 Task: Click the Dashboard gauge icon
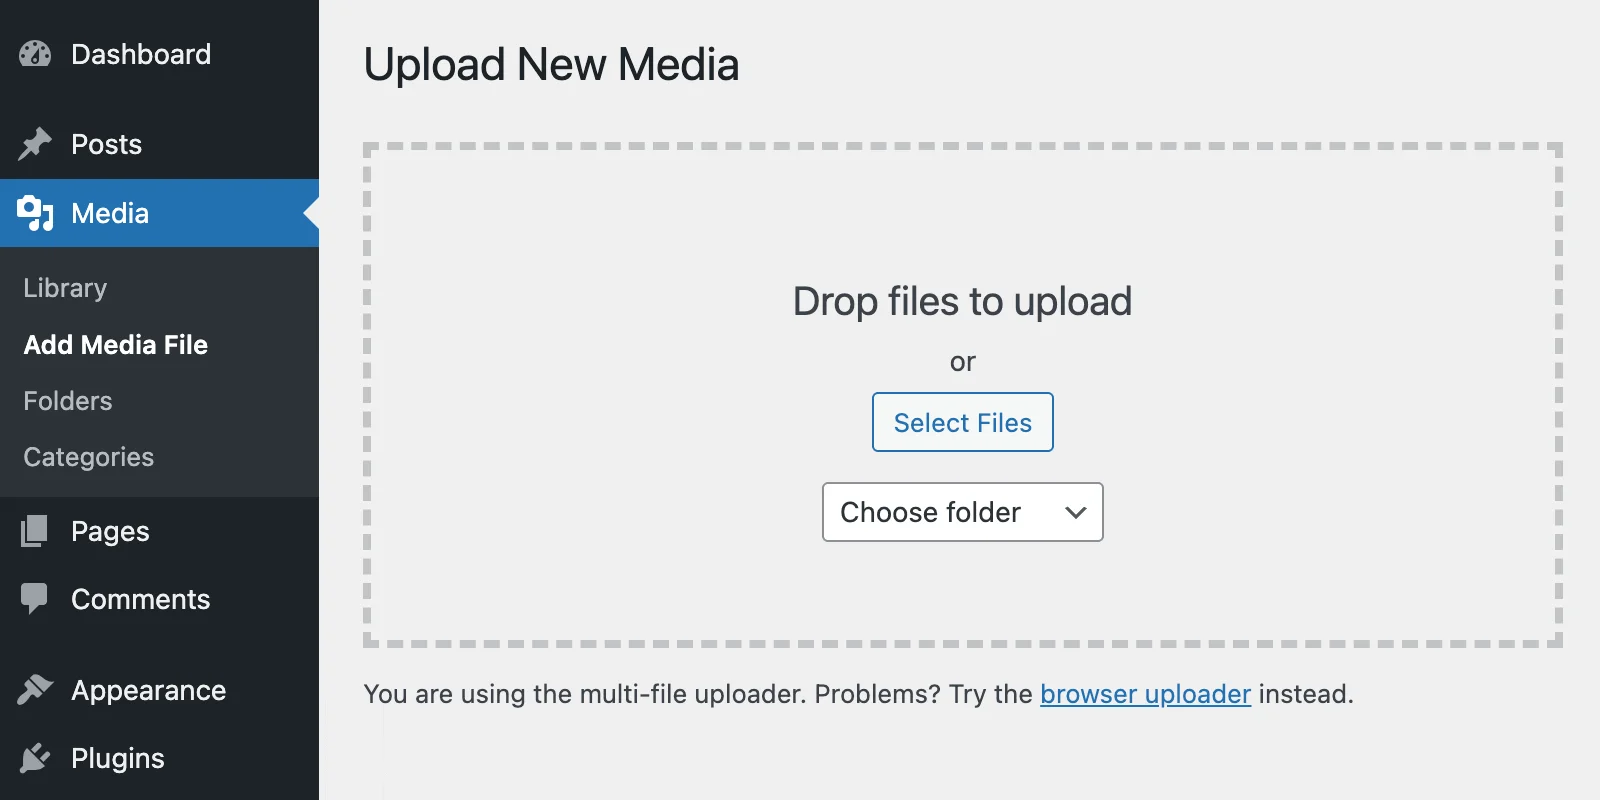point(33,54)
